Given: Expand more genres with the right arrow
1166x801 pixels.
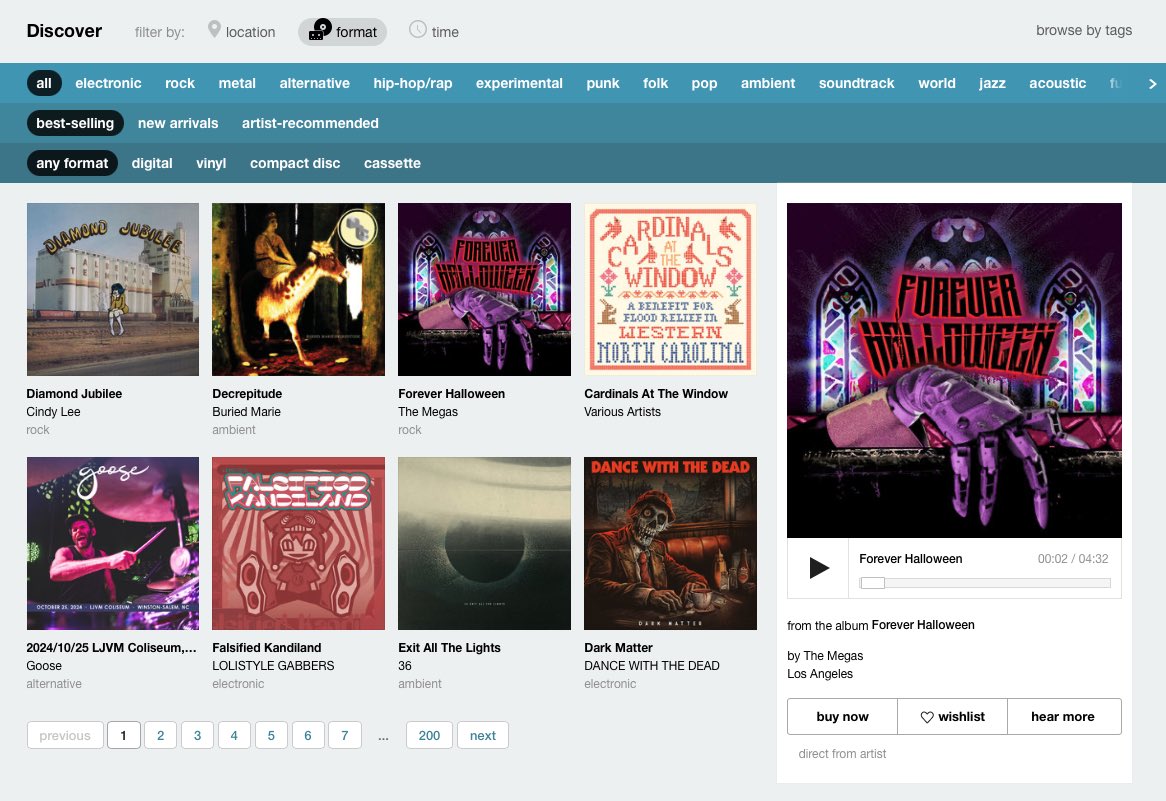Looking at the screenshot, I should [1152, 83].
